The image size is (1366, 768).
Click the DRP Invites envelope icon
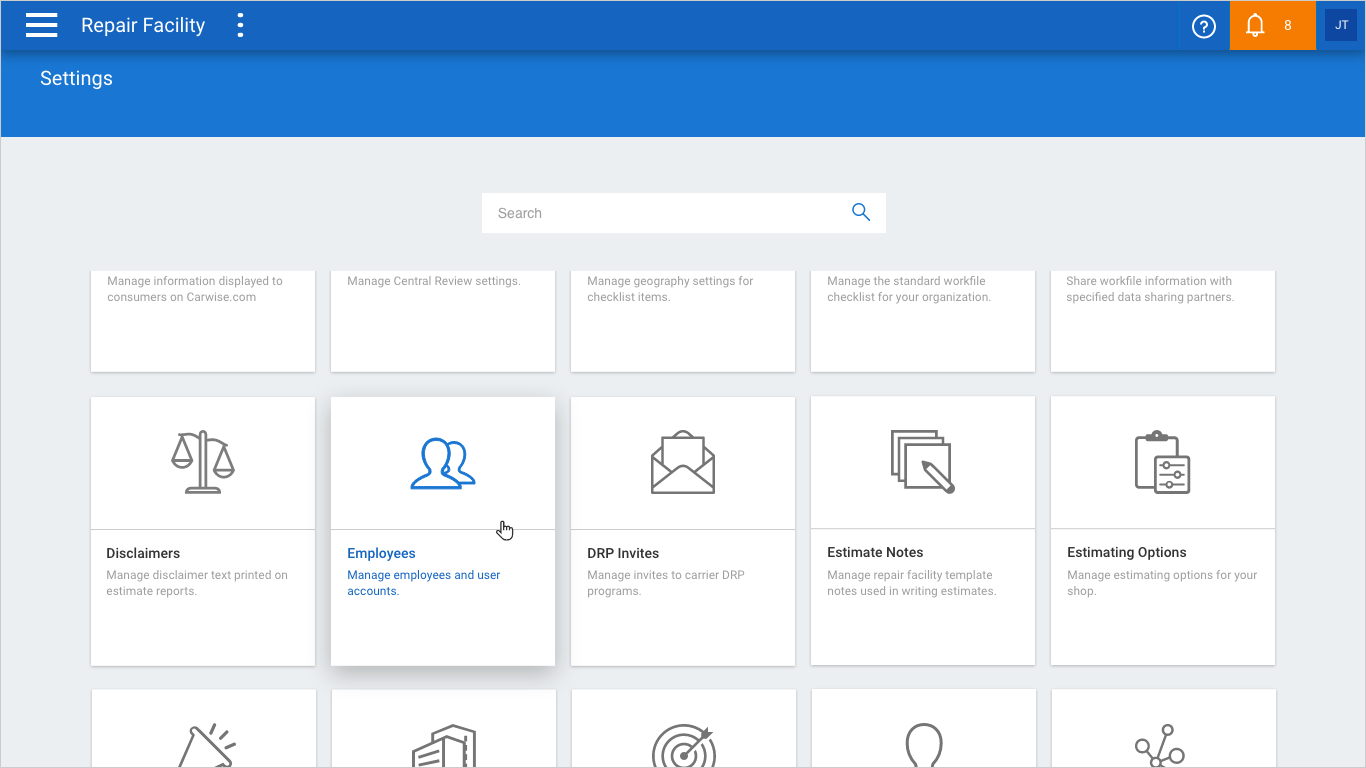(x=682, y=462)
